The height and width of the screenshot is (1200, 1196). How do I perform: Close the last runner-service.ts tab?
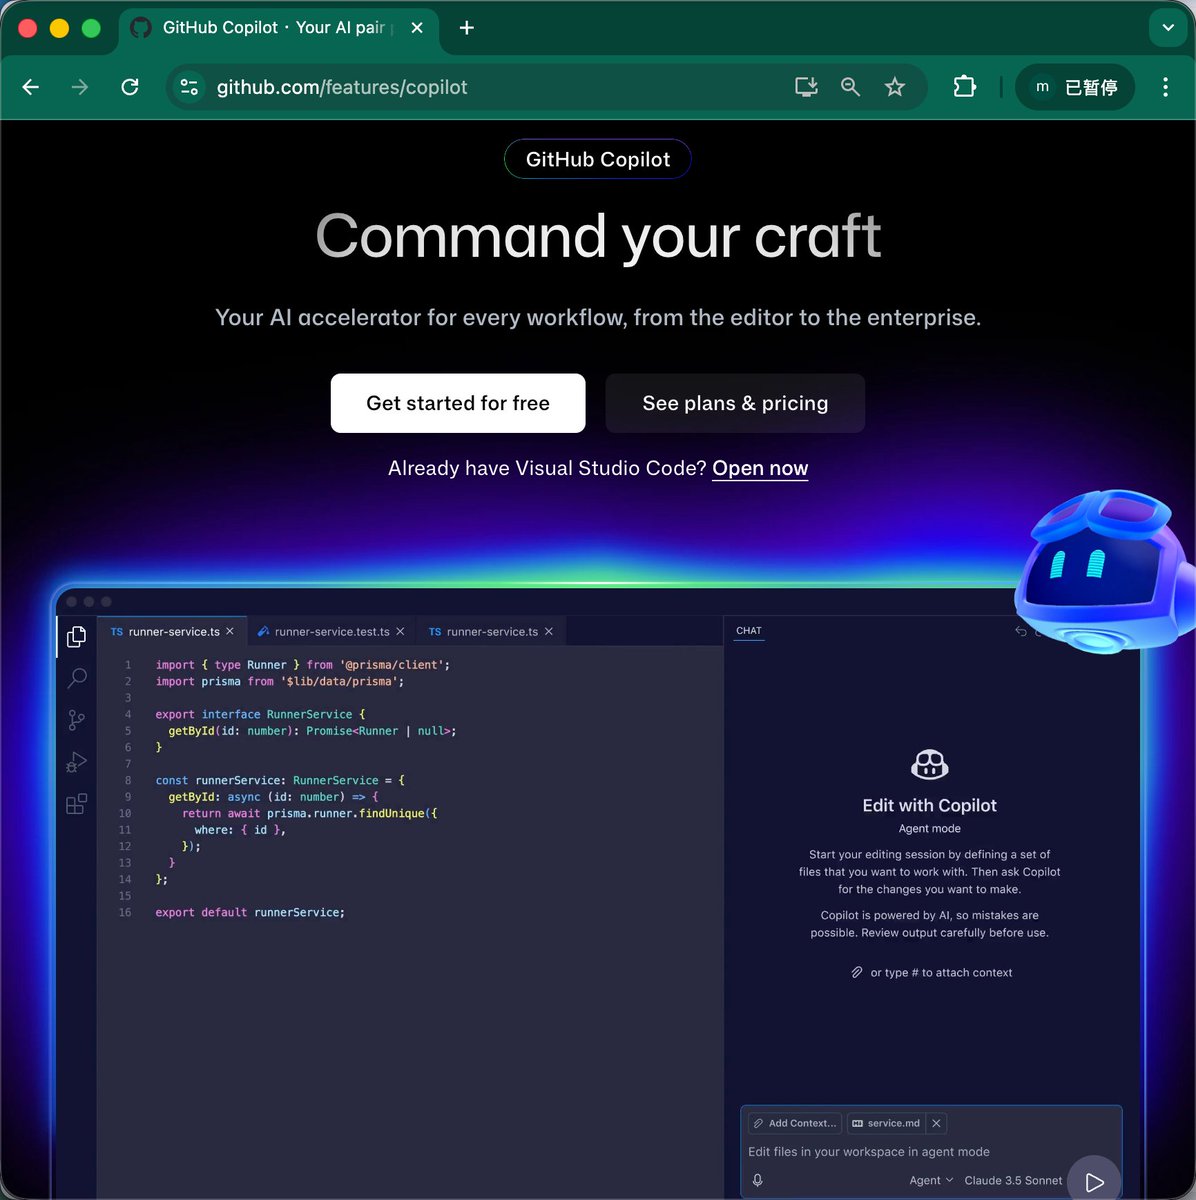[549, 631]
